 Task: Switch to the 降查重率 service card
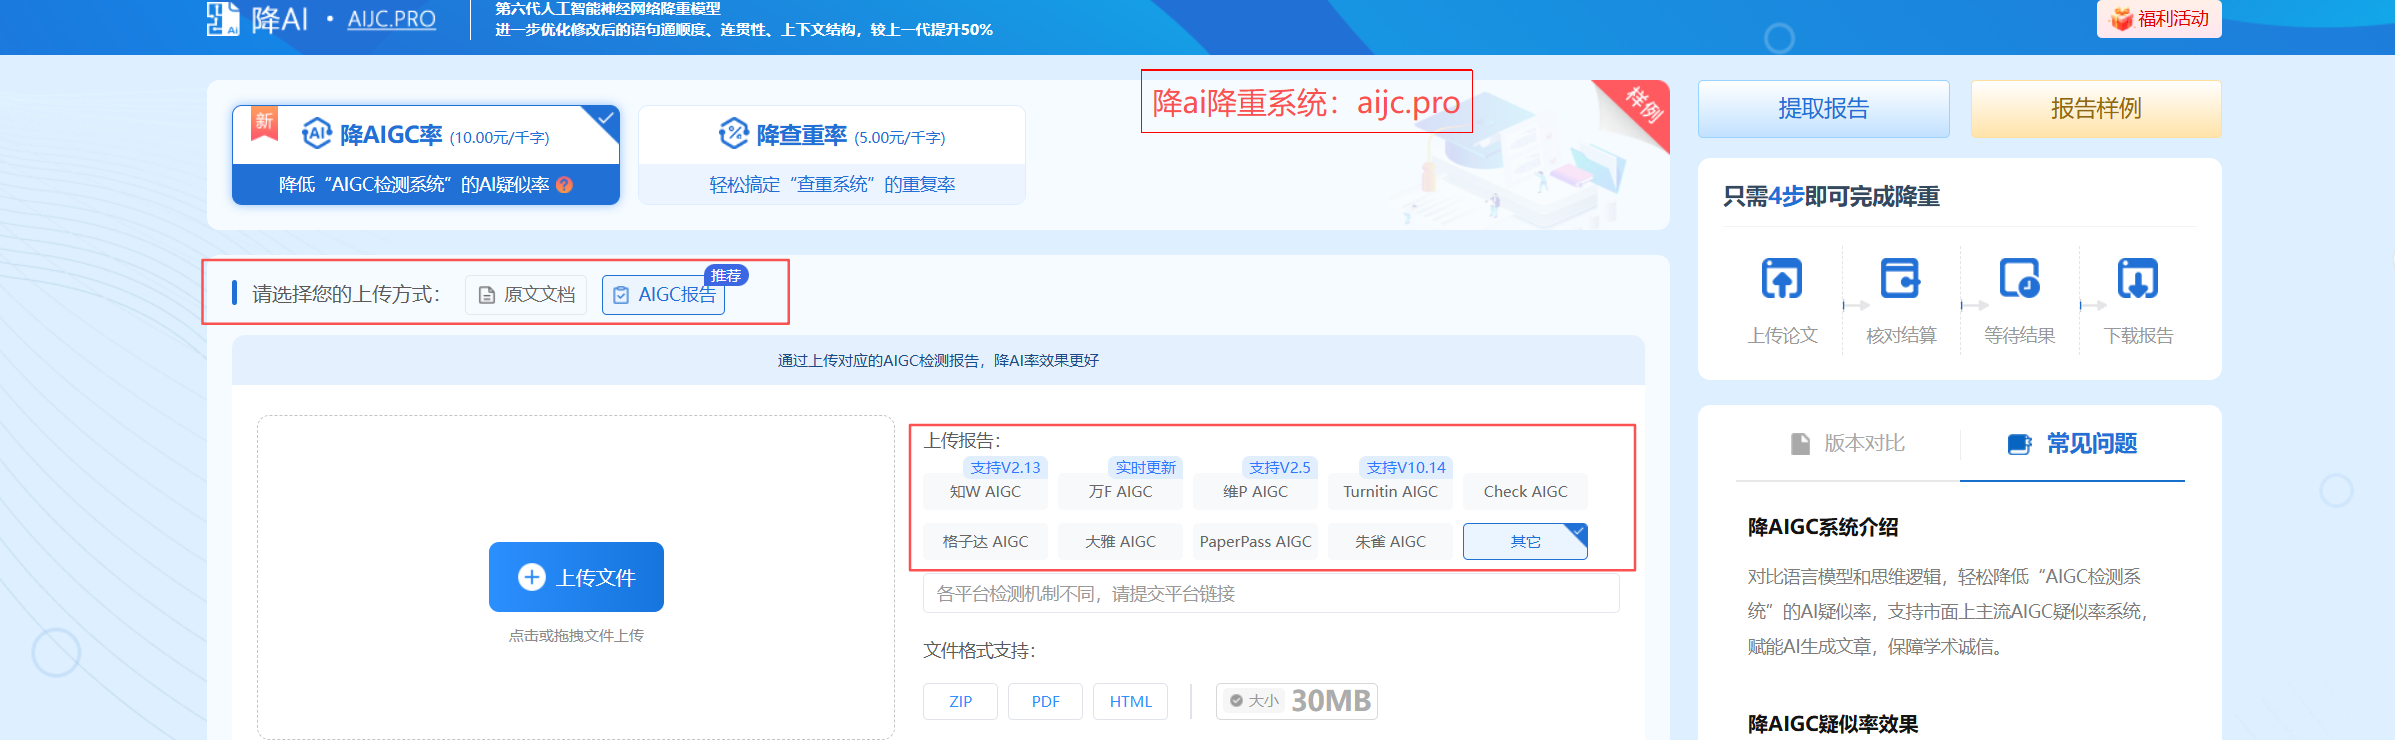[831, 155]
